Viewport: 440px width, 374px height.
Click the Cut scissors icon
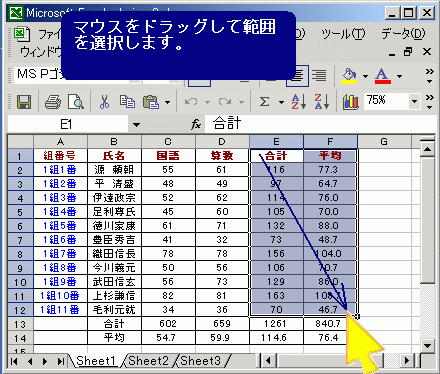point(104,101)
